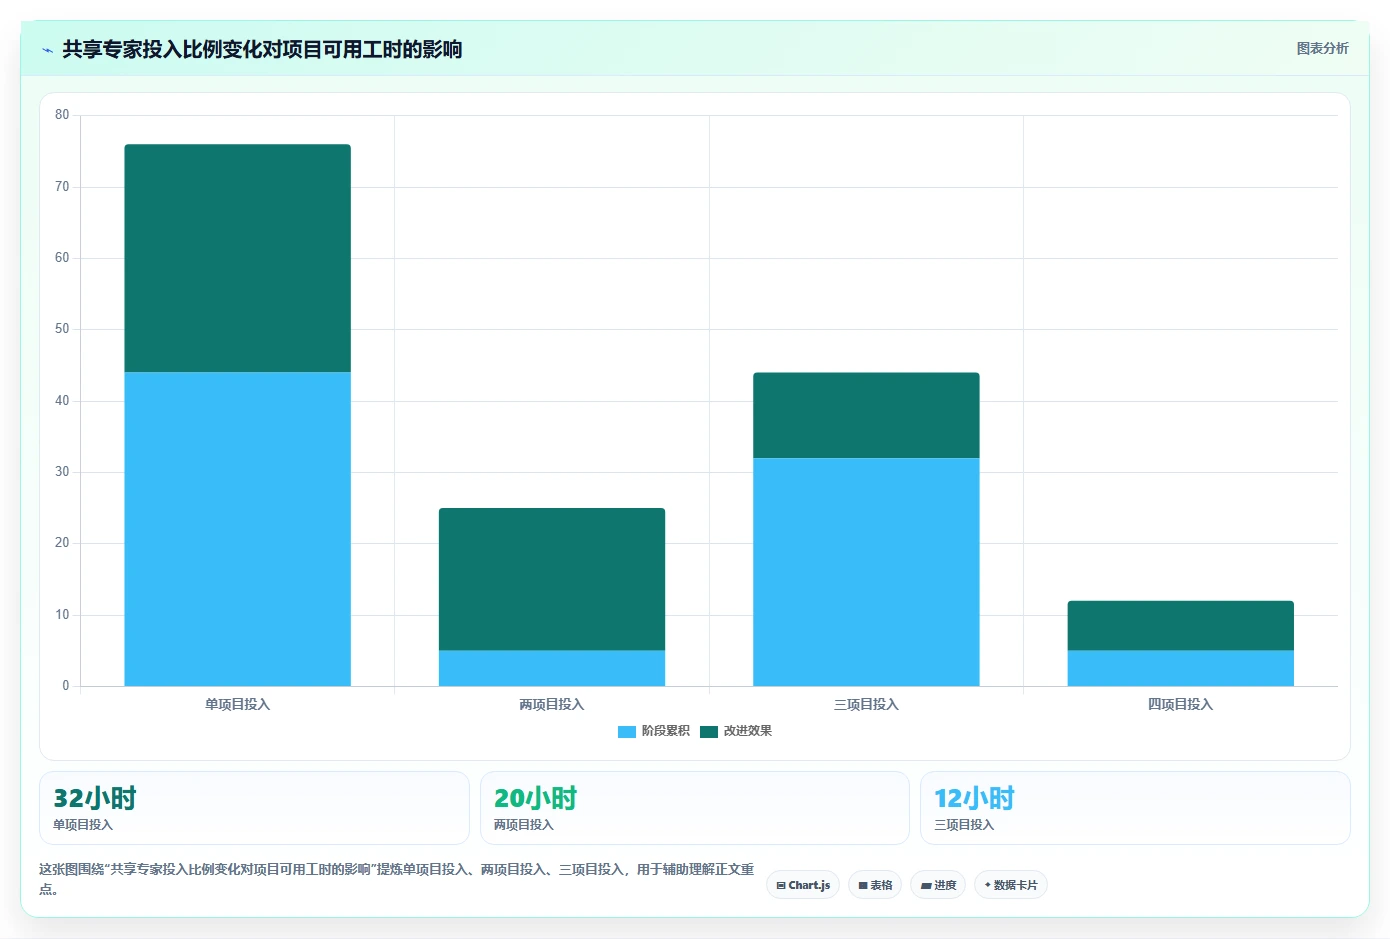The width and height of the screenshot is (1390, 939).
Task: Click the 32小时 单项目投入 data card
Action: [x=254, y=808]
